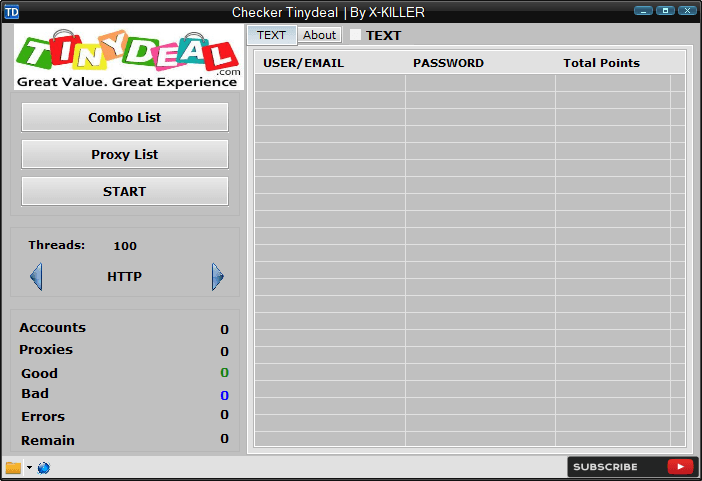Click the Remain counter label
Viewport: 702px width, 481px height.
(48, 441)
